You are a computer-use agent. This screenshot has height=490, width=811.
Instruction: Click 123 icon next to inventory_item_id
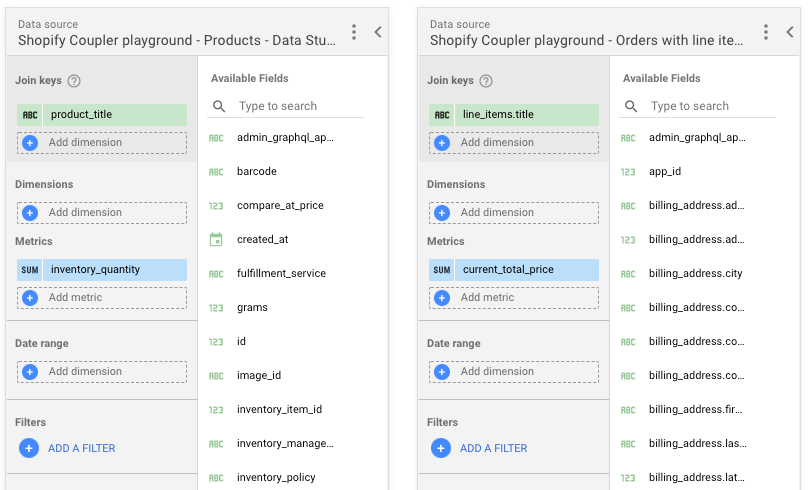tap(216, 410)
